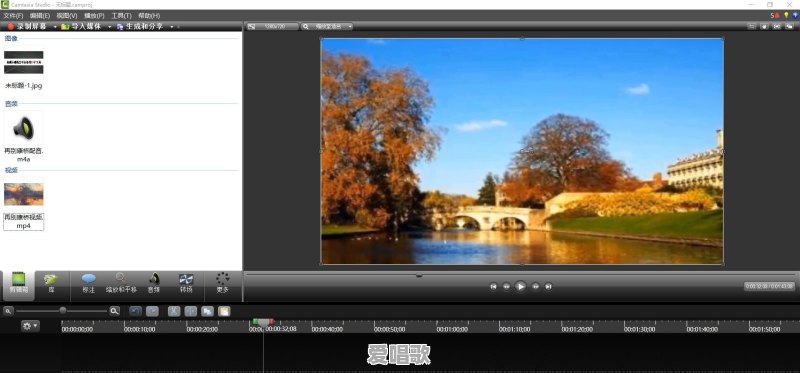Click the crop mode icon above preview
Viewport: 800px width, 373px height.
752,27
